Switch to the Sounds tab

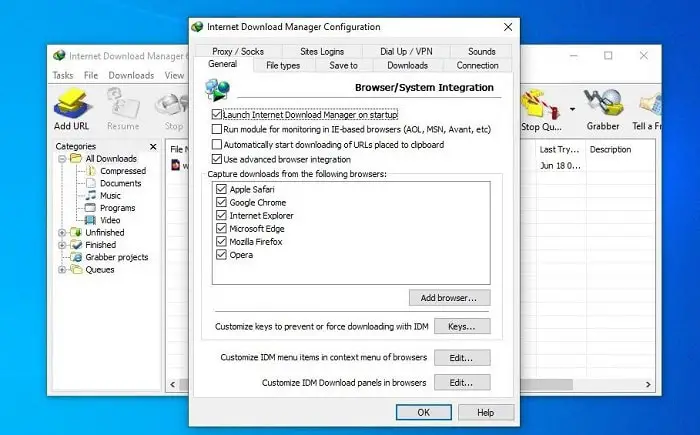point(482,51)
